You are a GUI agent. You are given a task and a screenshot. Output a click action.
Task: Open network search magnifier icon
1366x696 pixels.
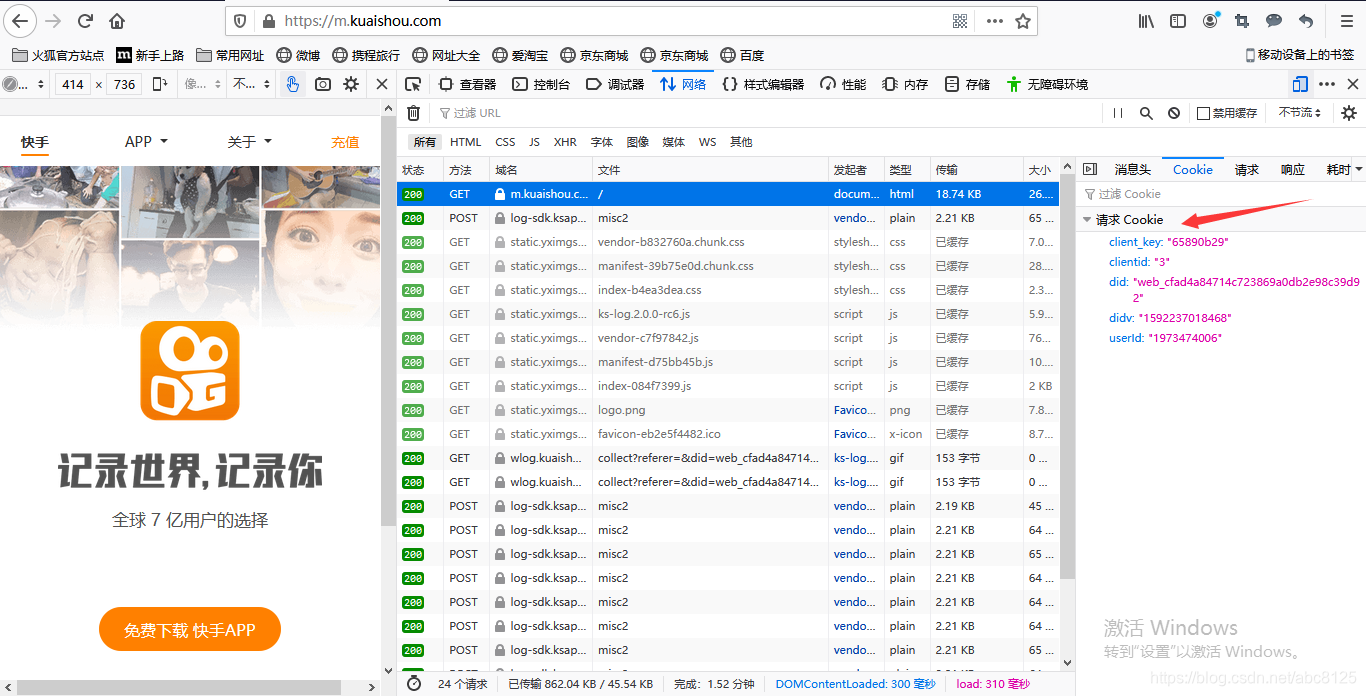pyautogui.click(x=1146, y=114)
